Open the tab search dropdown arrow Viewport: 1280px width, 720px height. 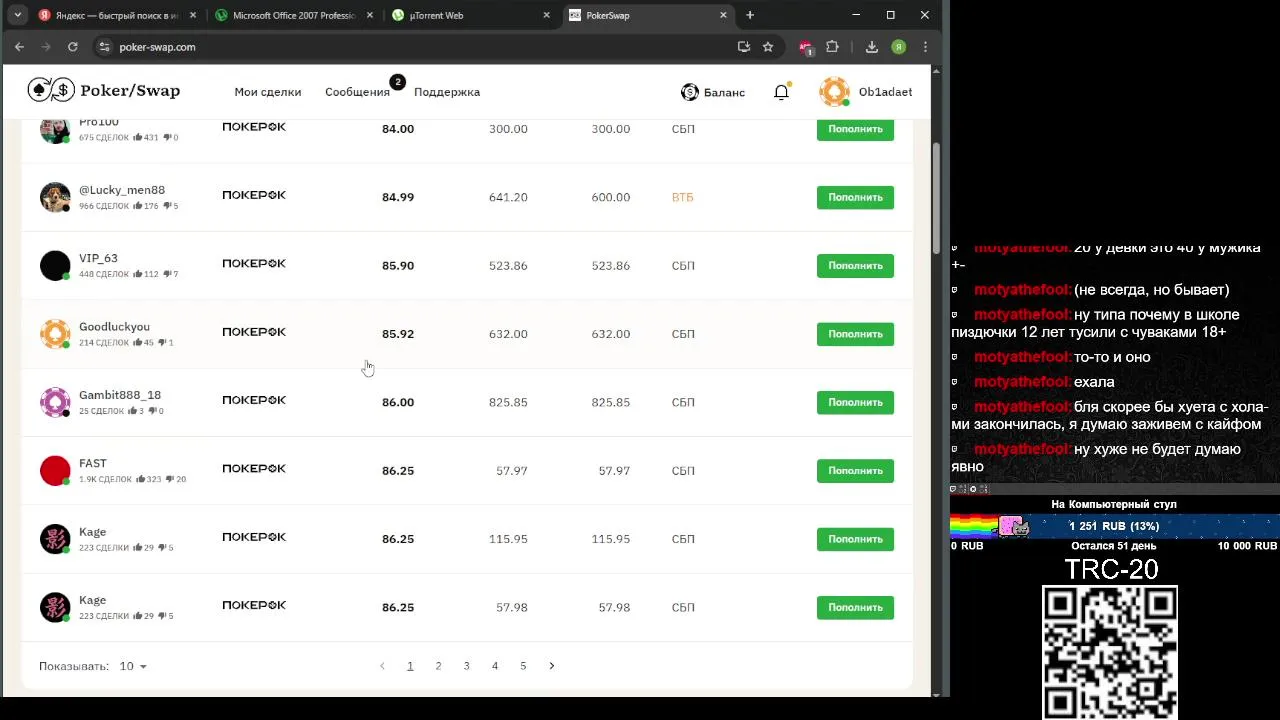pos(17,15)
